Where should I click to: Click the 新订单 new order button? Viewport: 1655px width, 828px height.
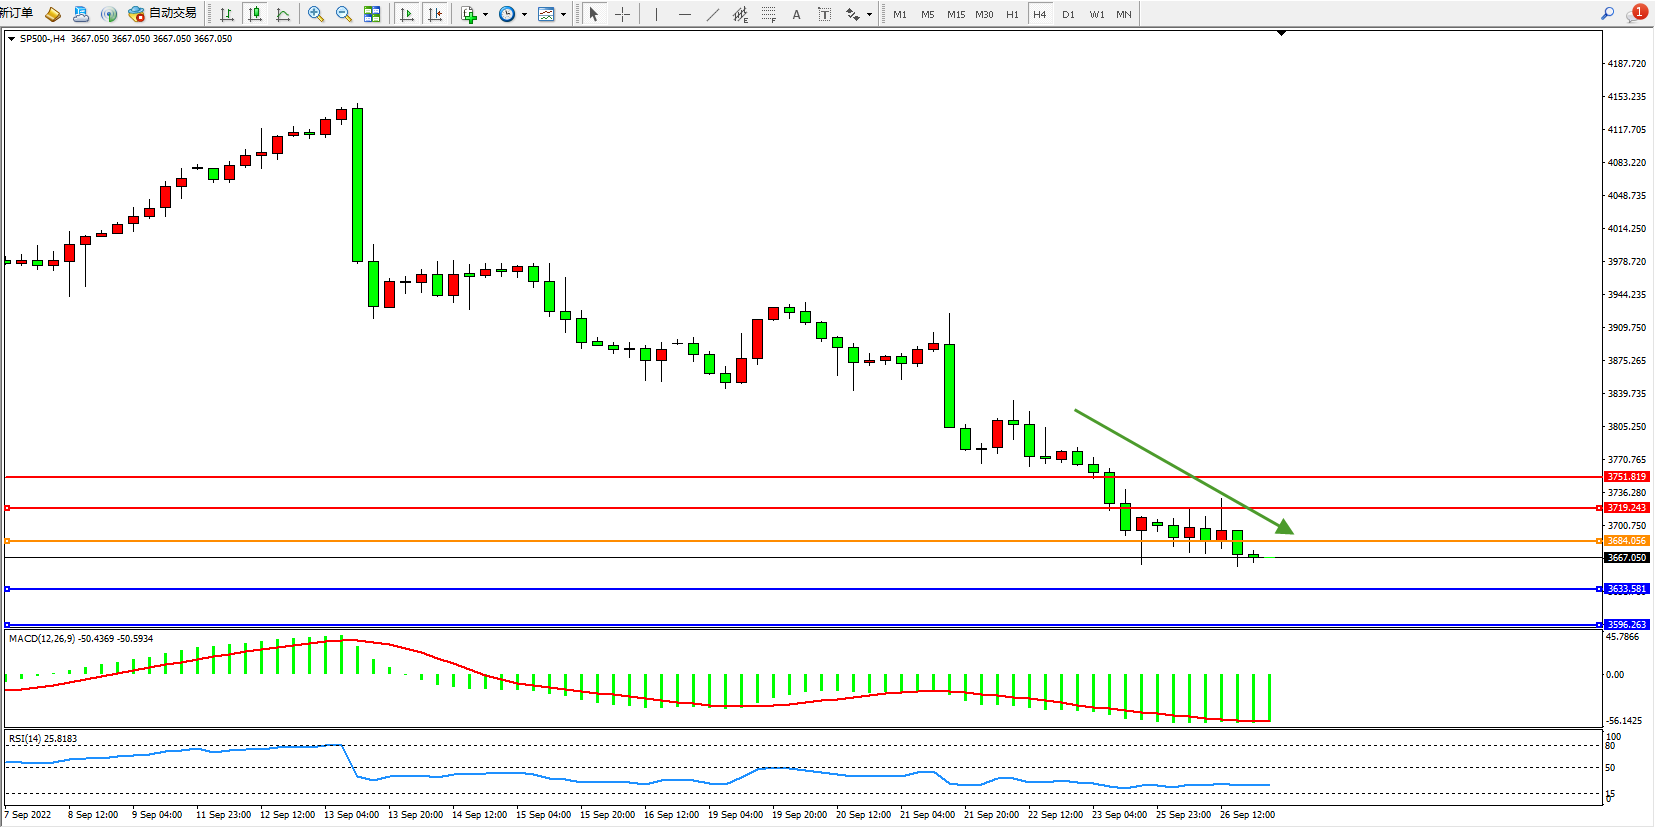point(16,14)
